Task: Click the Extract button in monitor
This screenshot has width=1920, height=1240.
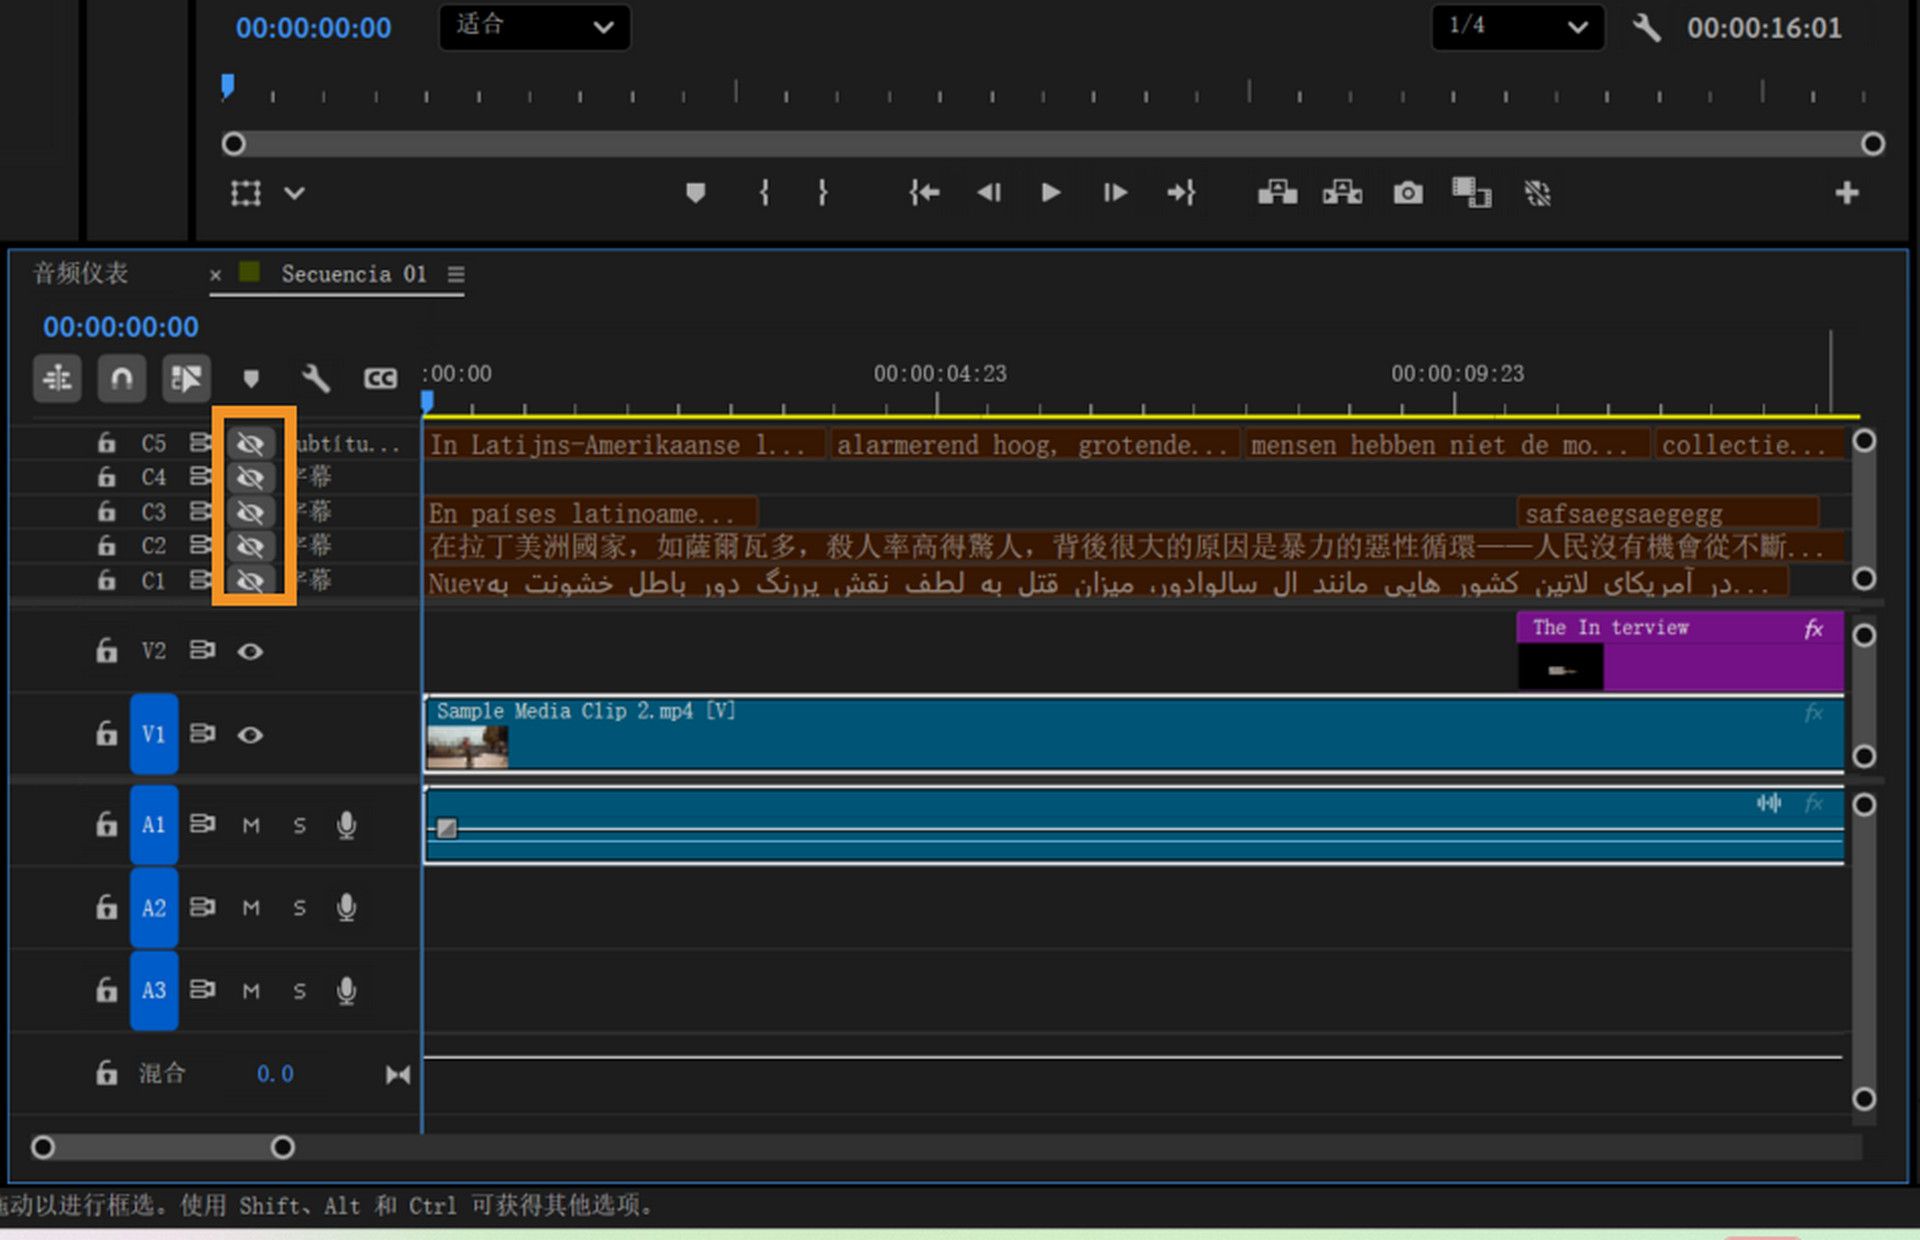Action: pyautogui.click(x=1342, y=192)
